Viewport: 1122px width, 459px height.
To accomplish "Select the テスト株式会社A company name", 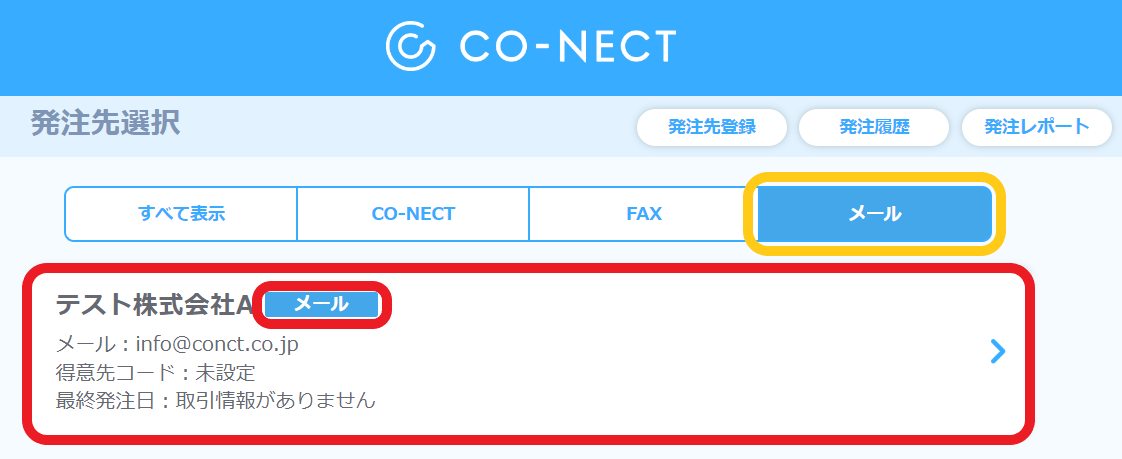I will coord(155,305).
